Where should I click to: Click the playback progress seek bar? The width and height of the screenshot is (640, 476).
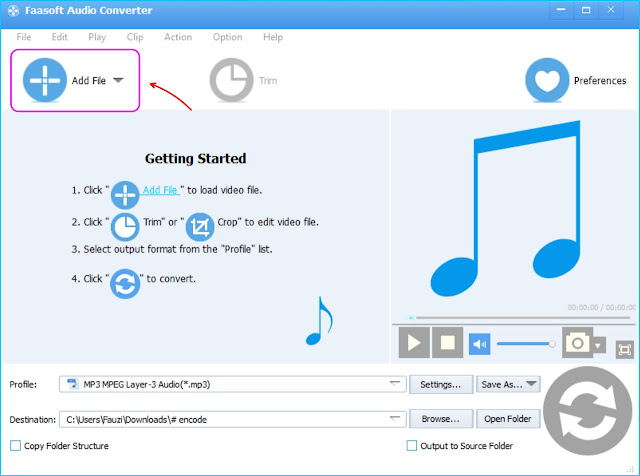pos(521,317)
